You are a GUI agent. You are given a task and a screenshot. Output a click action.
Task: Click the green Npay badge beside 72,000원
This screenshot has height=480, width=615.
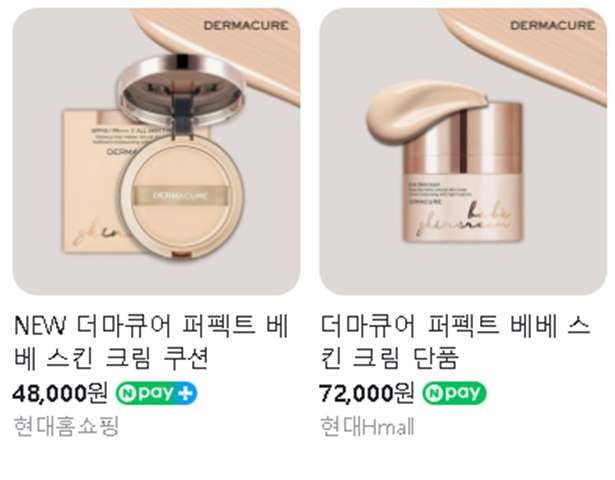click(x=454, y=393)
